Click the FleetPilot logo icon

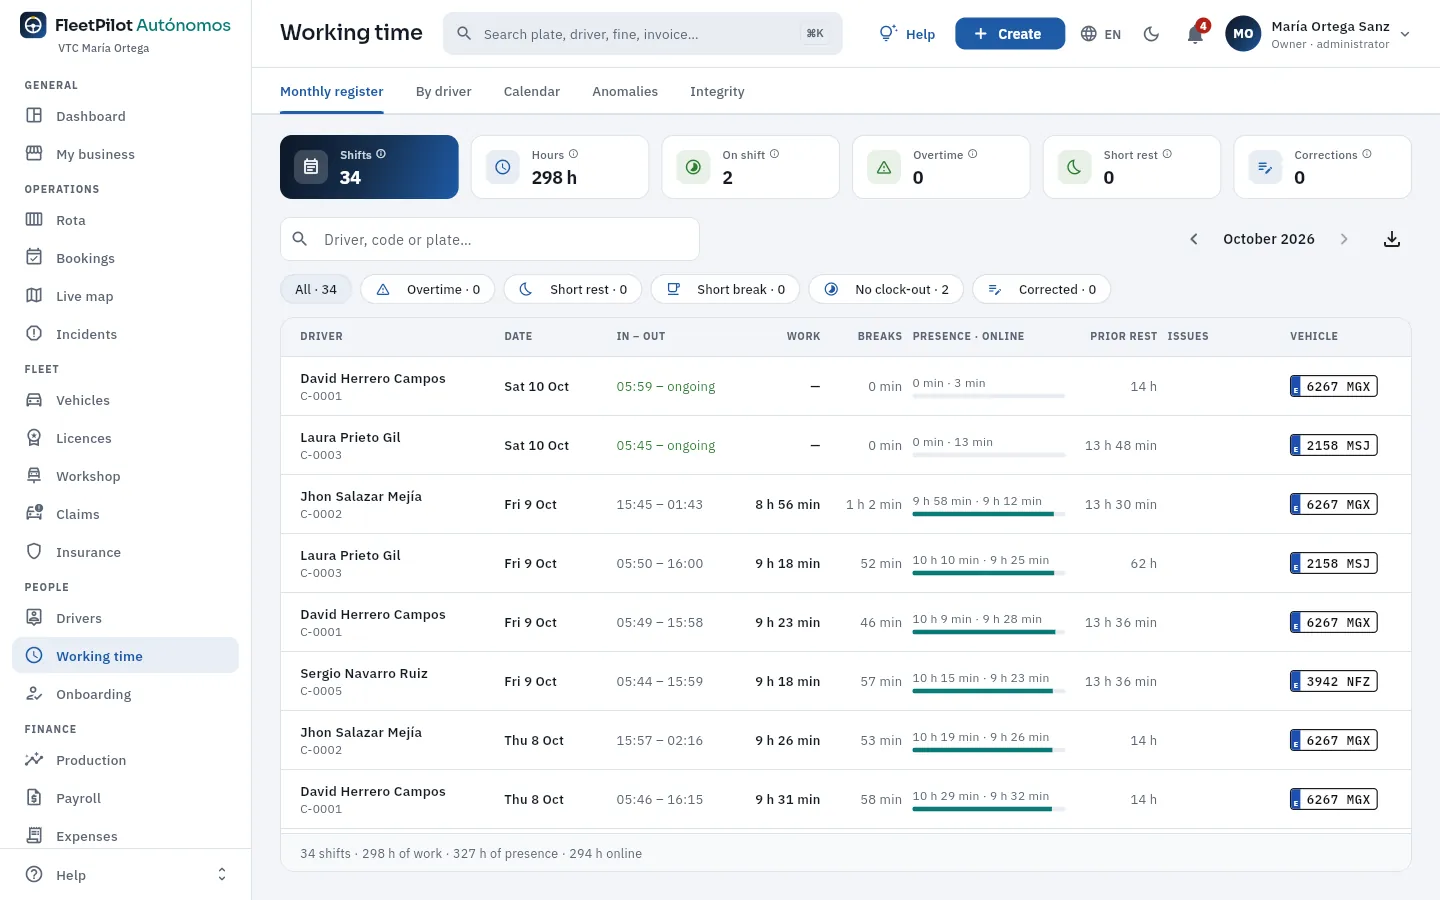33,25
